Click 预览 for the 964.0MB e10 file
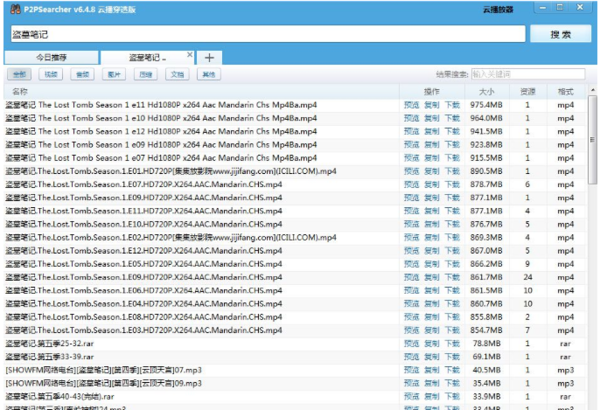 tap(411, 117)
